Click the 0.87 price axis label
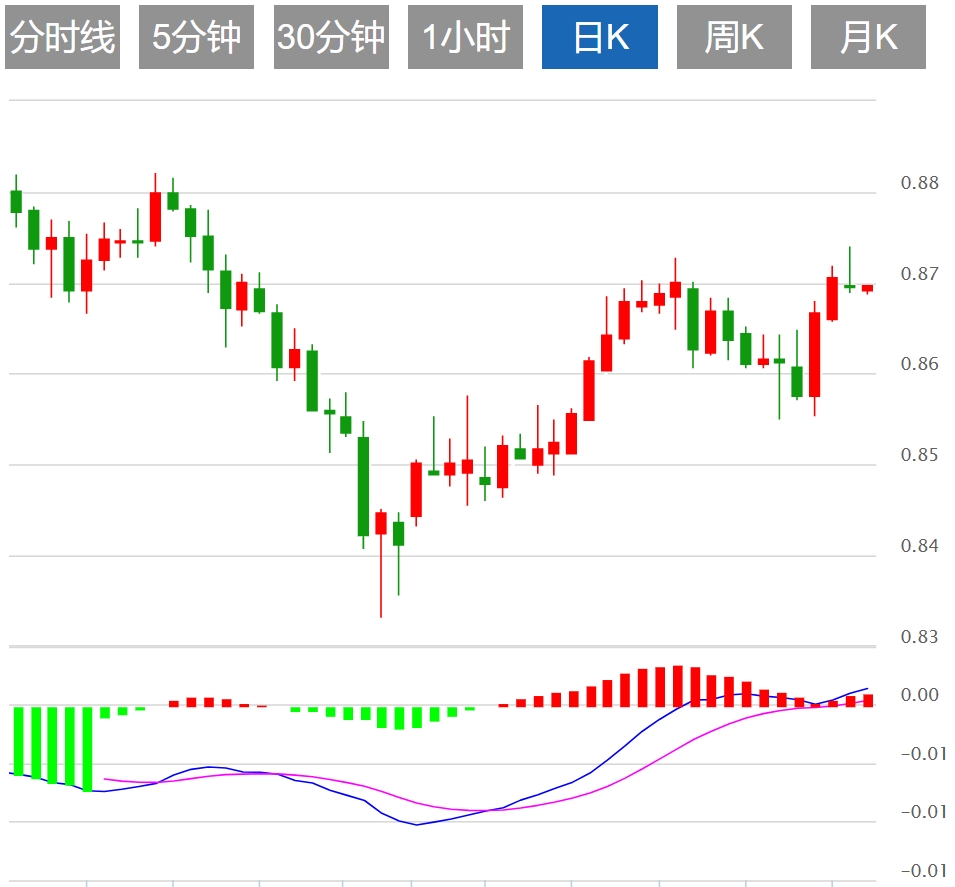955x887 pixels. click(919, 274)
